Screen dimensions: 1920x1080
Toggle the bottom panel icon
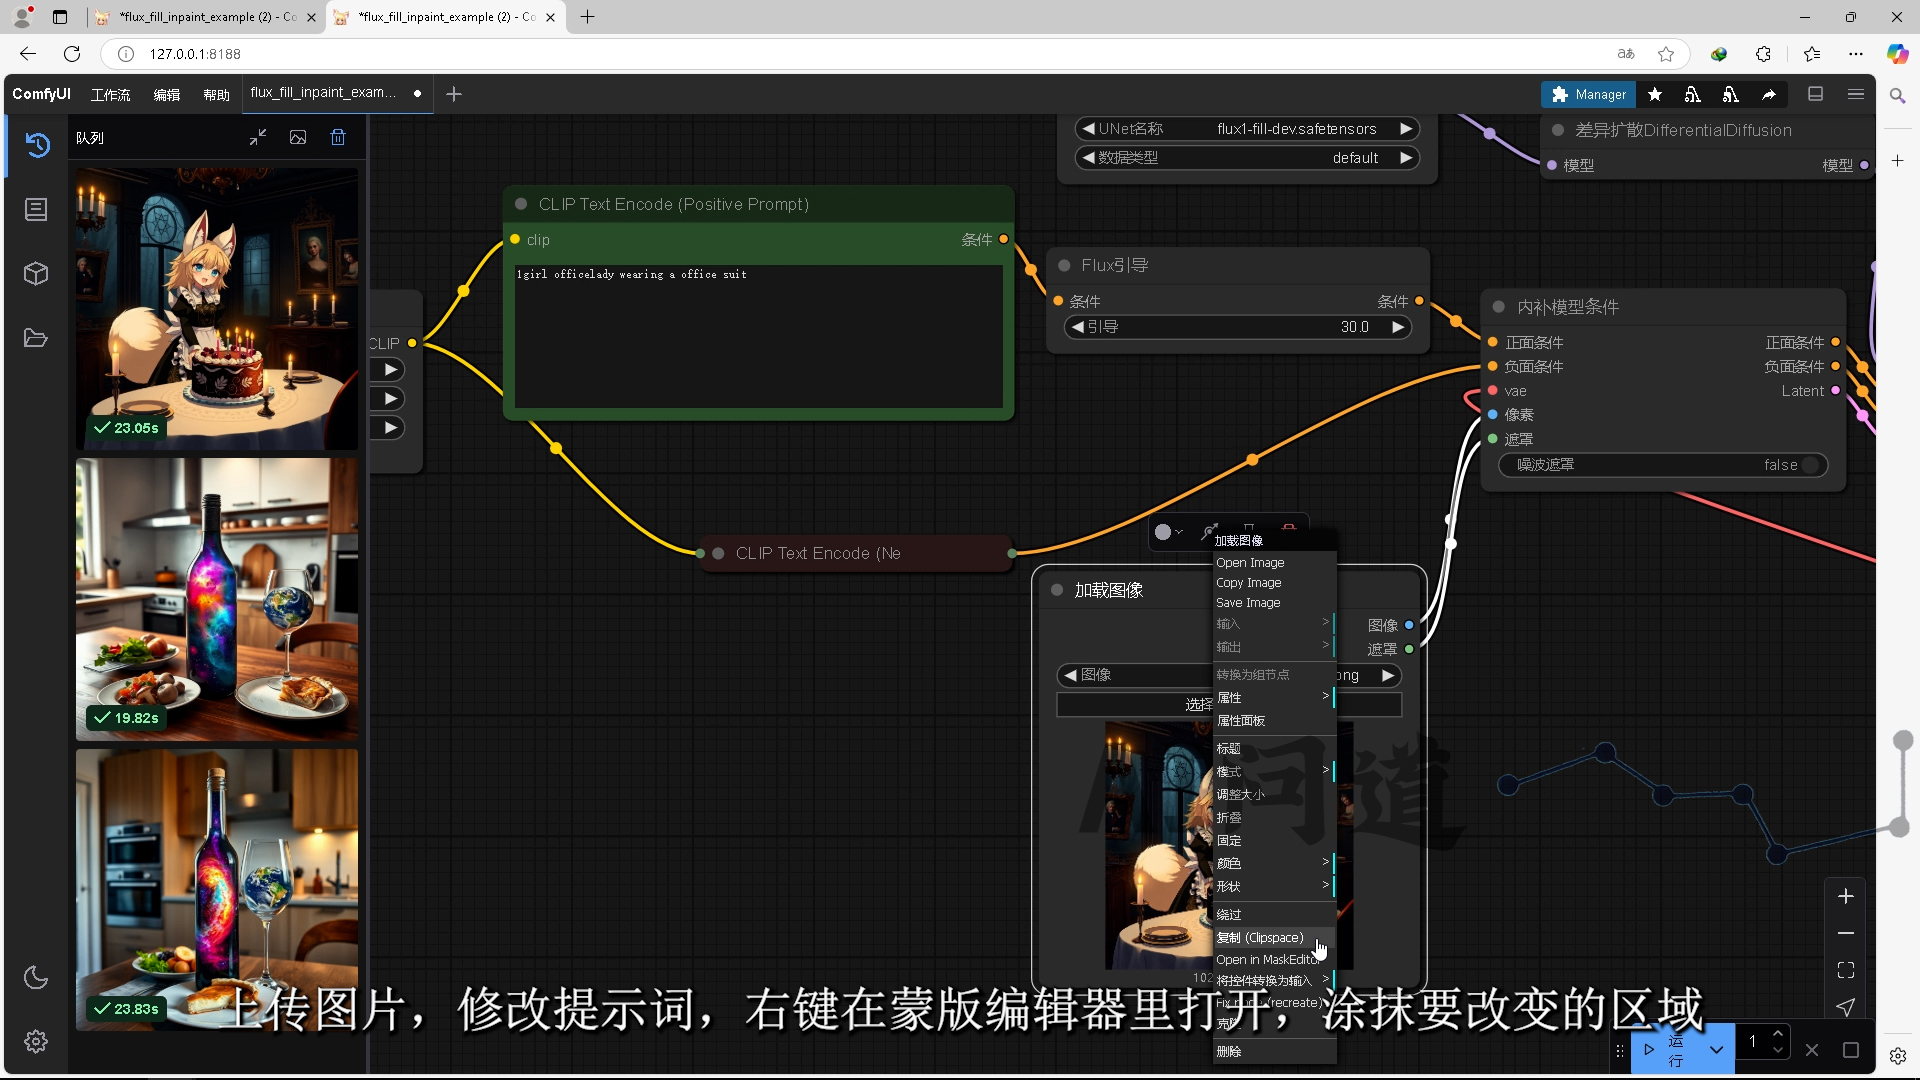(1816, 94)
